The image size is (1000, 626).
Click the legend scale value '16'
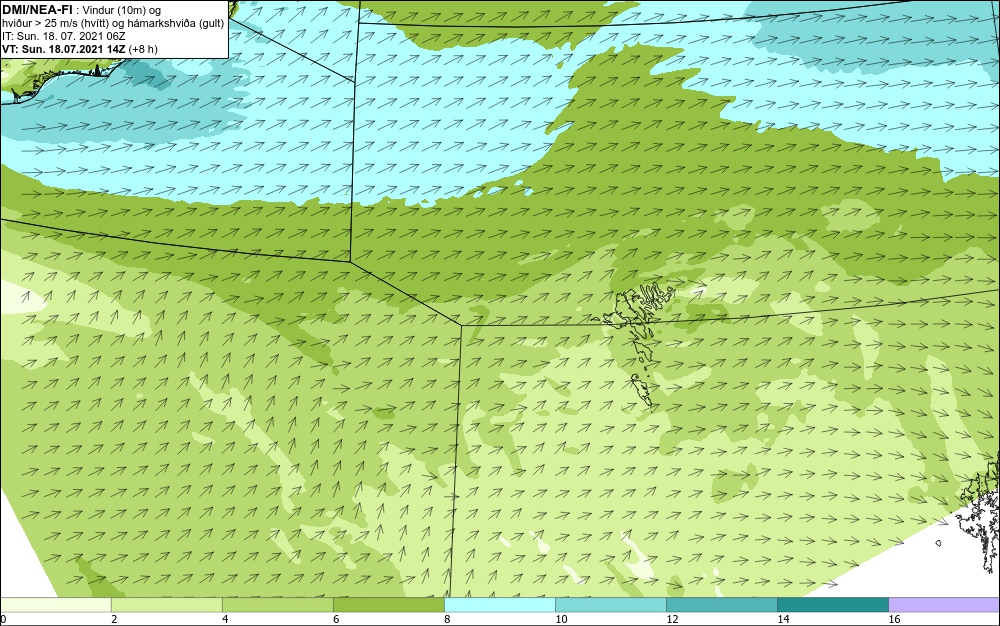(x=894, y=619)
